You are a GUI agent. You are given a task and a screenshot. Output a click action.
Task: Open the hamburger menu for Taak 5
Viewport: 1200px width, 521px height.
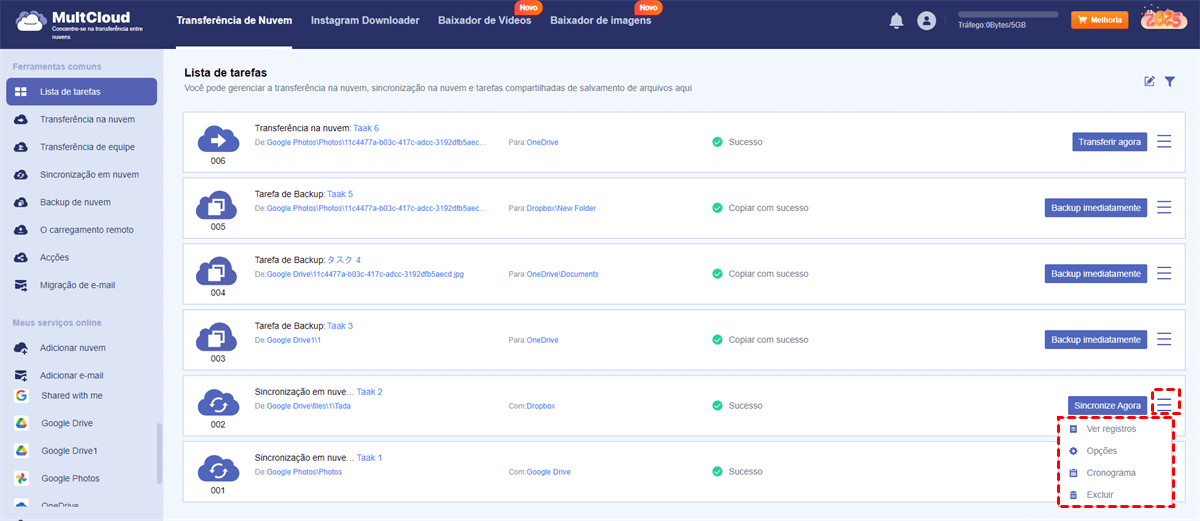1164,208
